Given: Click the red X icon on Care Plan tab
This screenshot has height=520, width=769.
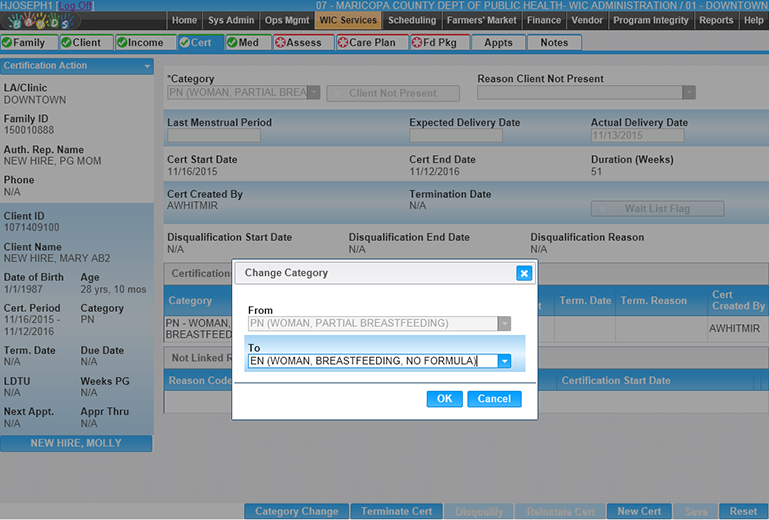Looking at the screenshot, I should (x=342, y=43).
